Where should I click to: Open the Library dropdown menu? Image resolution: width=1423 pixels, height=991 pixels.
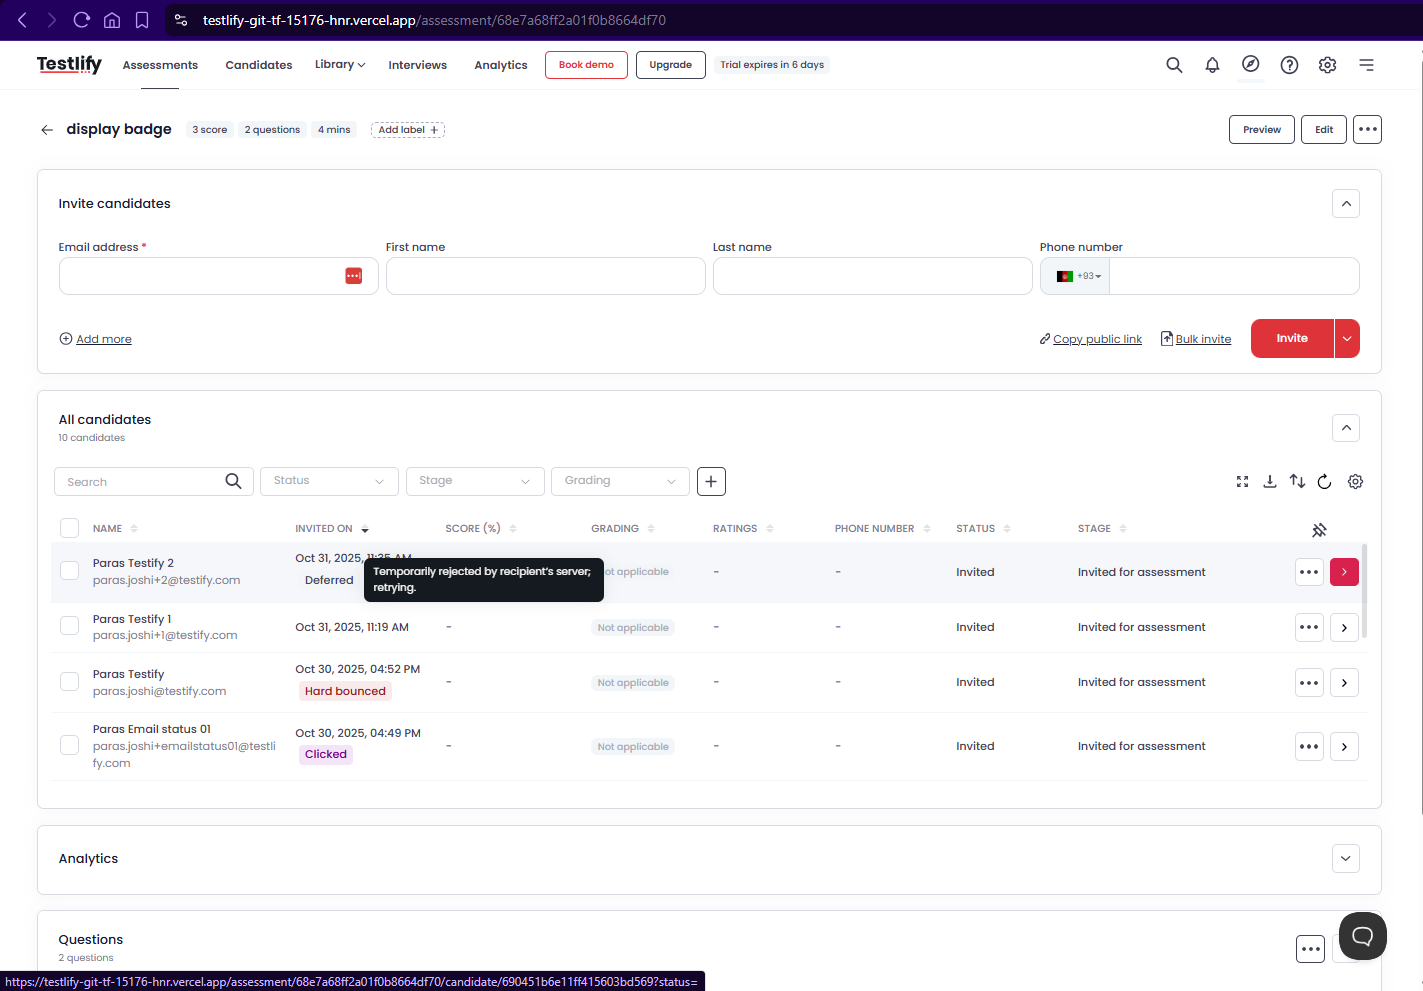[340, 64]
